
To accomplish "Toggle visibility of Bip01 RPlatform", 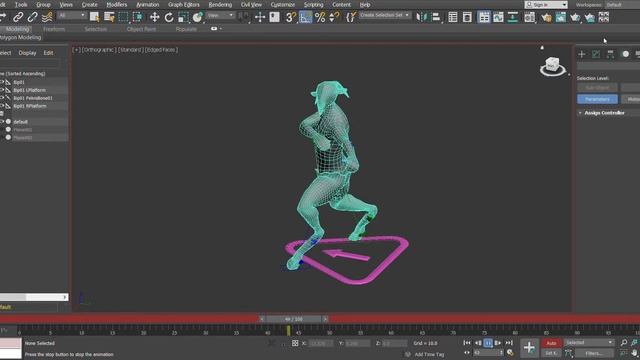I will point(2,106).
